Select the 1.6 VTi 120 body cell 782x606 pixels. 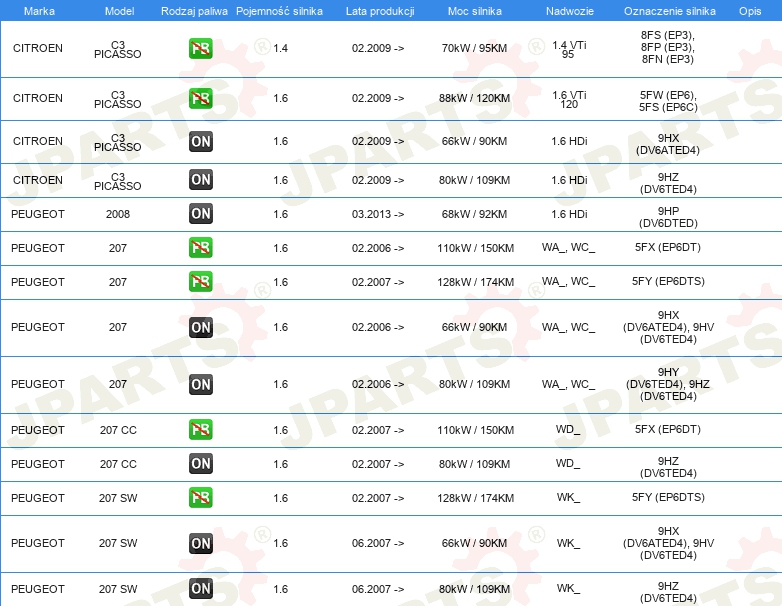point(569,99)
